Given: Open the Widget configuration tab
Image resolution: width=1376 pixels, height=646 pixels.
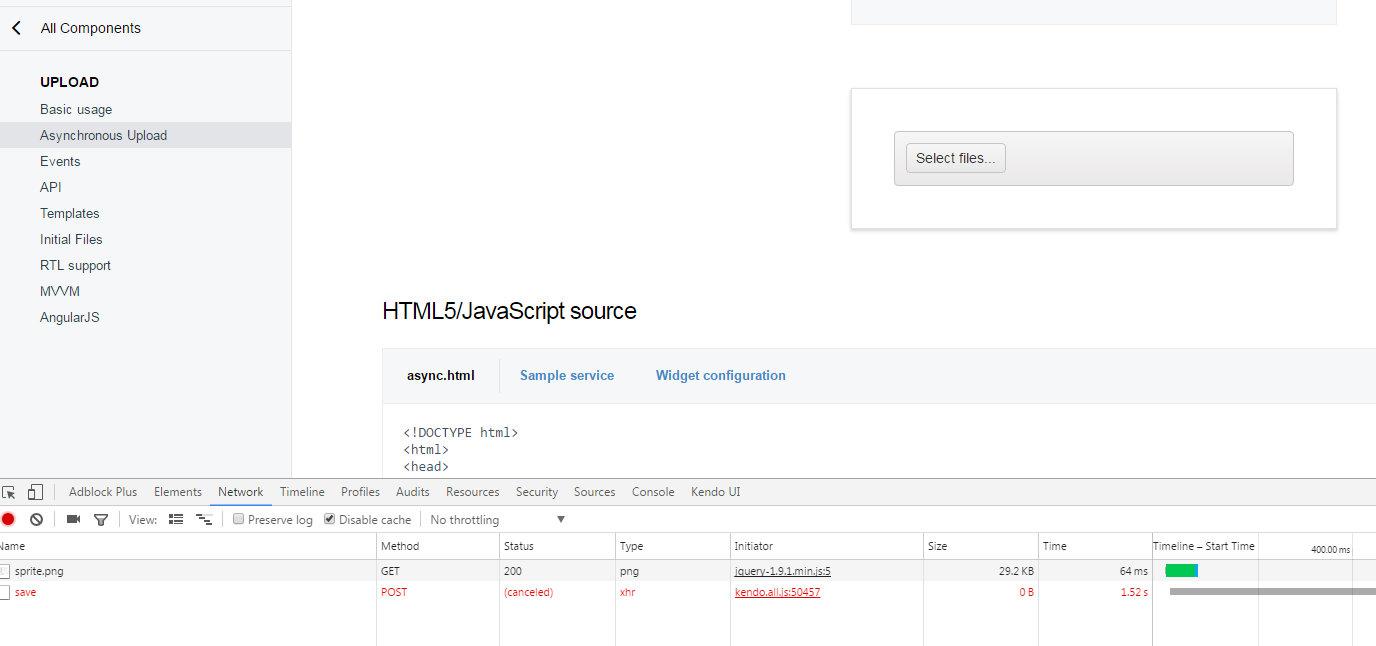Looking at the screenshot, I should pos(720,376).
